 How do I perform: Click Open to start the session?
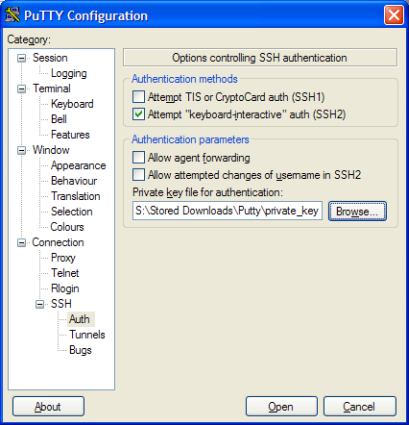pyautogui.click(x=281, y=407)
